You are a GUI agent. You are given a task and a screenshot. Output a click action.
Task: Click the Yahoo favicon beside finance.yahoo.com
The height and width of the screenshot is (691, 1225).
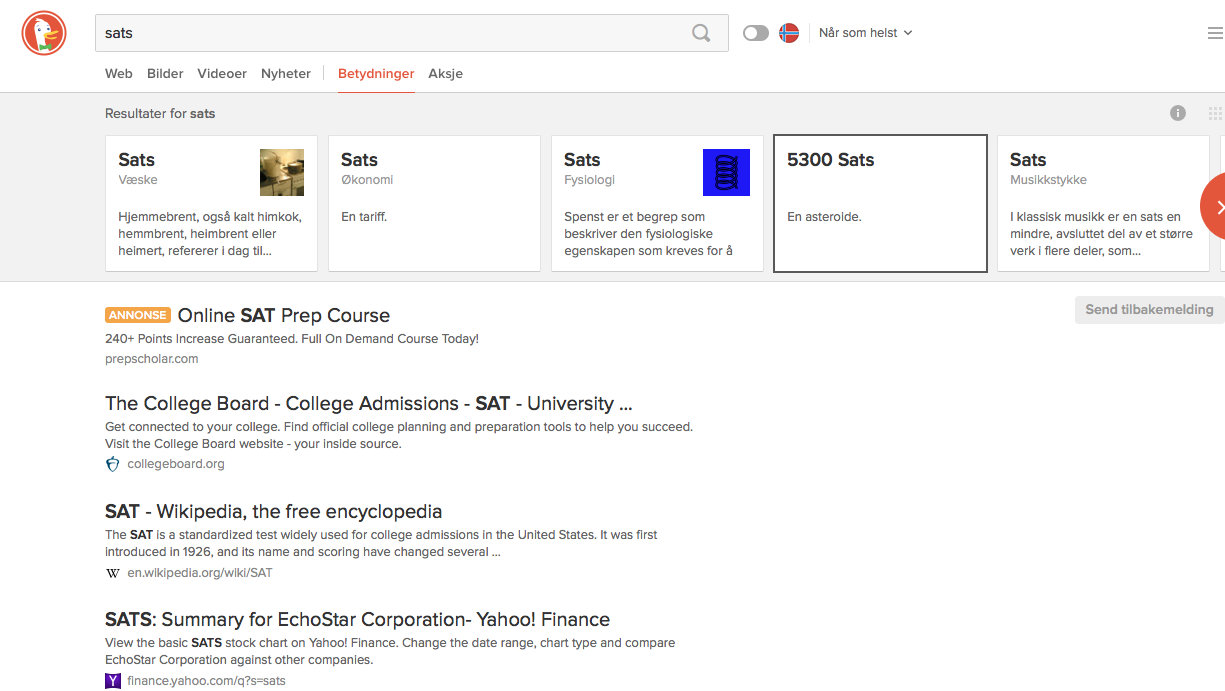113,681
